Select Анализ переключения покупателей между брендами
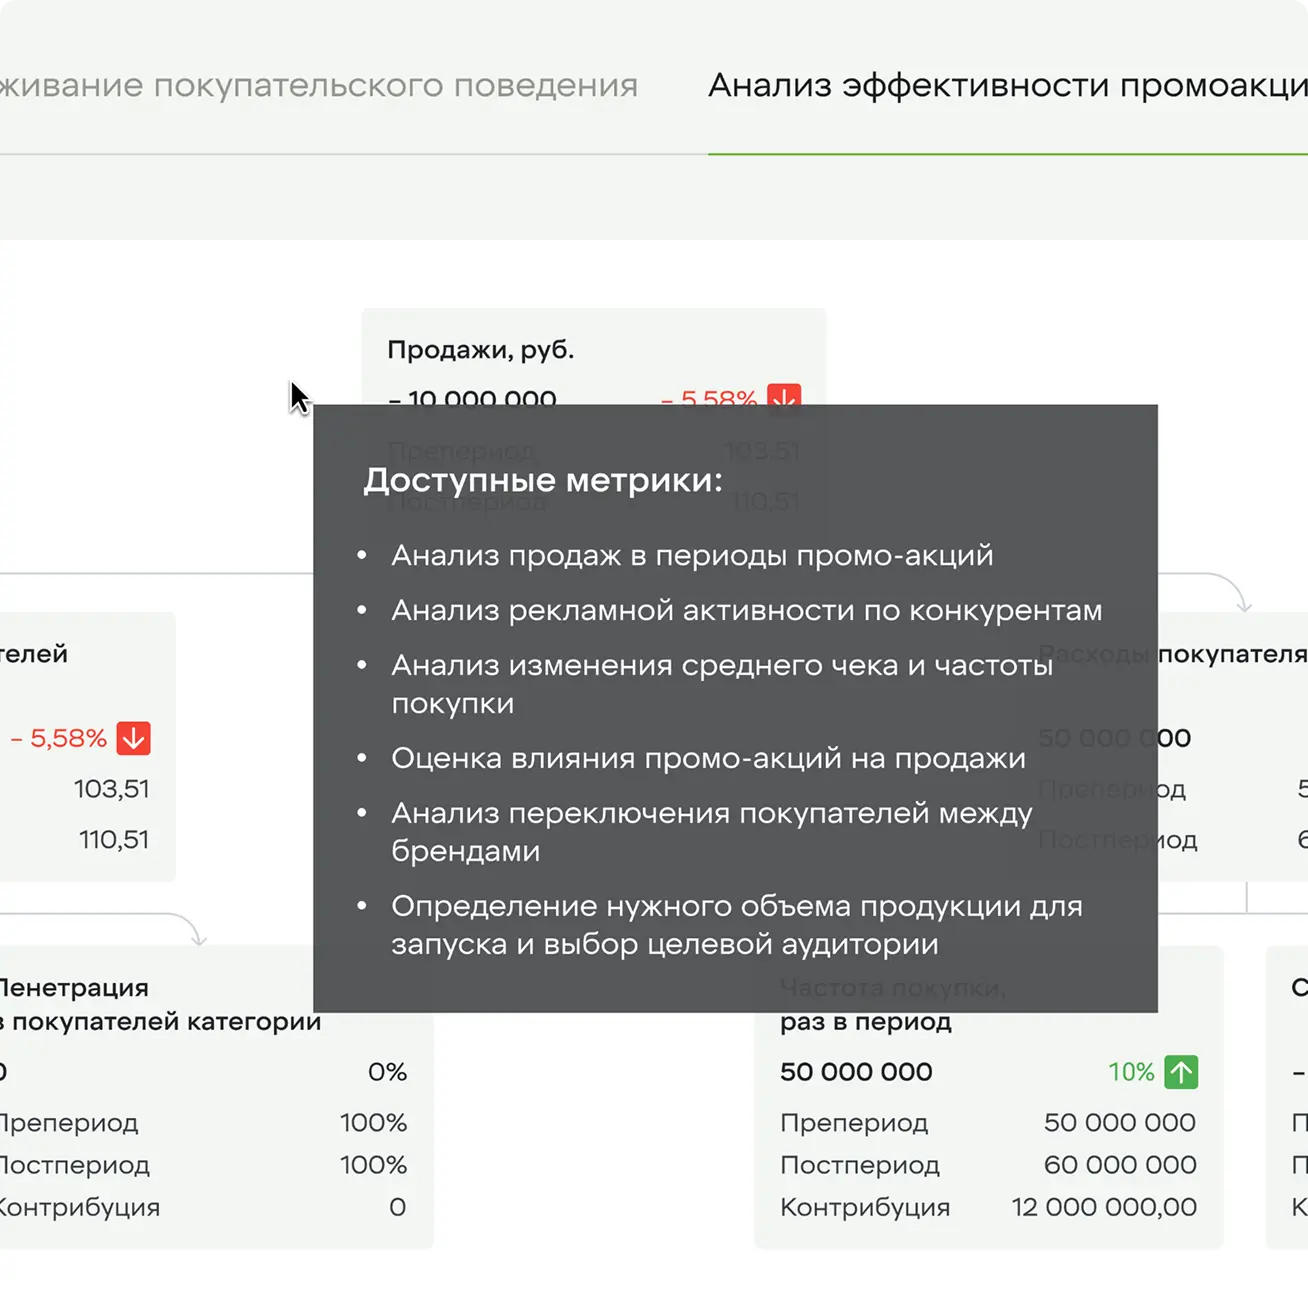This screenshot has height=1303, width=1308. click(x=711, y=831)
